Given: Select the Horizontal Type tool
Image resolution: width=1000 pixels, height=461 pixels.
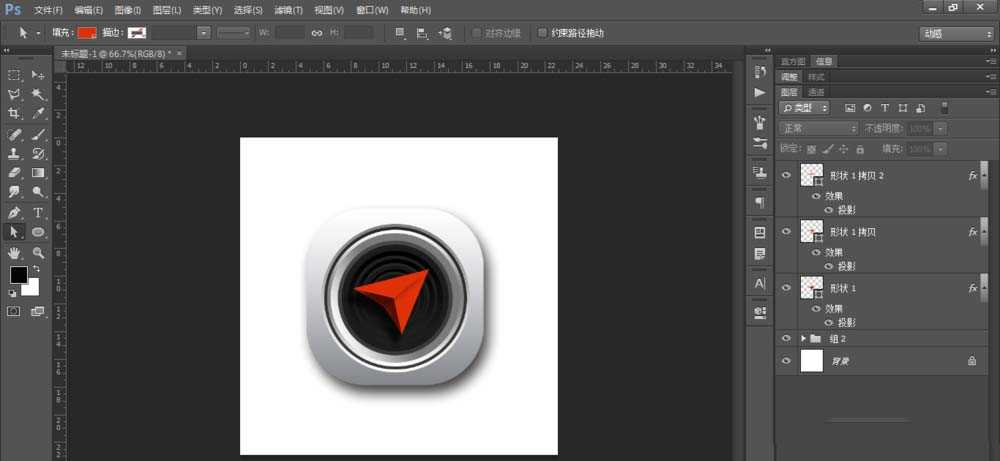Looking at the screenshot, I should click(x=38, y=213).
